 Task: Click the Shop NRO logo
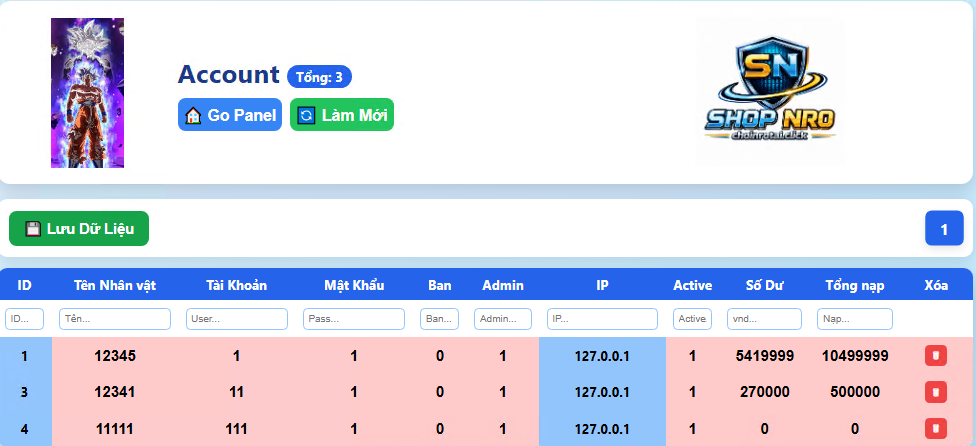770,91
